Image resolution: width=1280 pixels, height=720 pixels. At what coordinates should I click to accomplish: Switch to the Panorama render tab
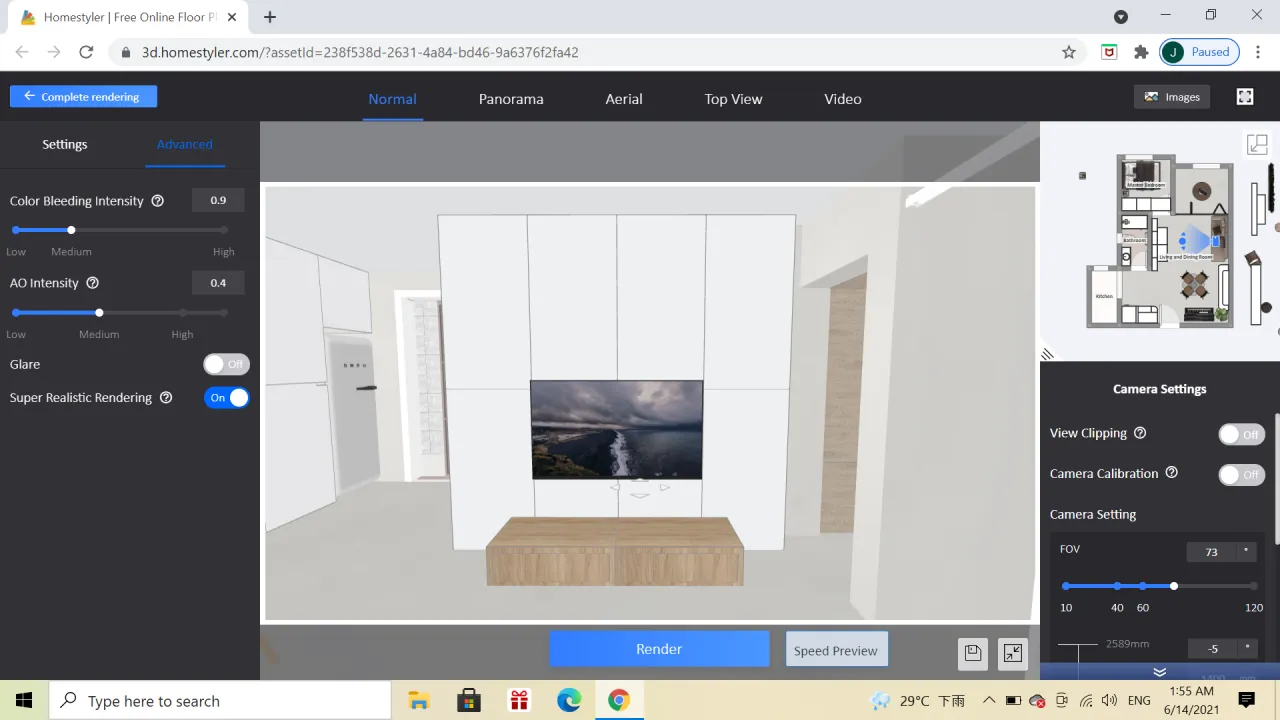511,99
